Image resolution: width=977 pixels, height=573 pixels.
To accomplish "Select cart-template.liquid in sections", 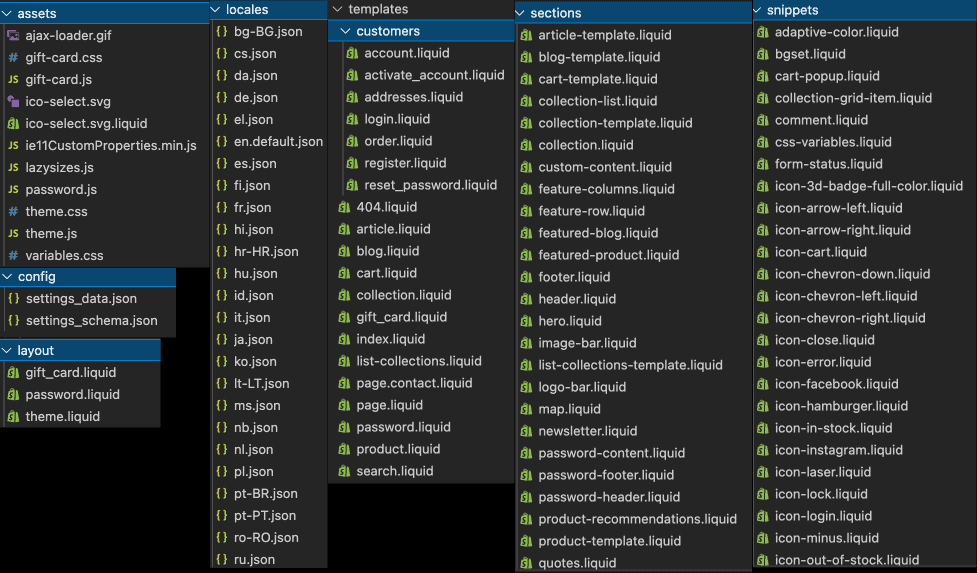I will coord(597,79).
